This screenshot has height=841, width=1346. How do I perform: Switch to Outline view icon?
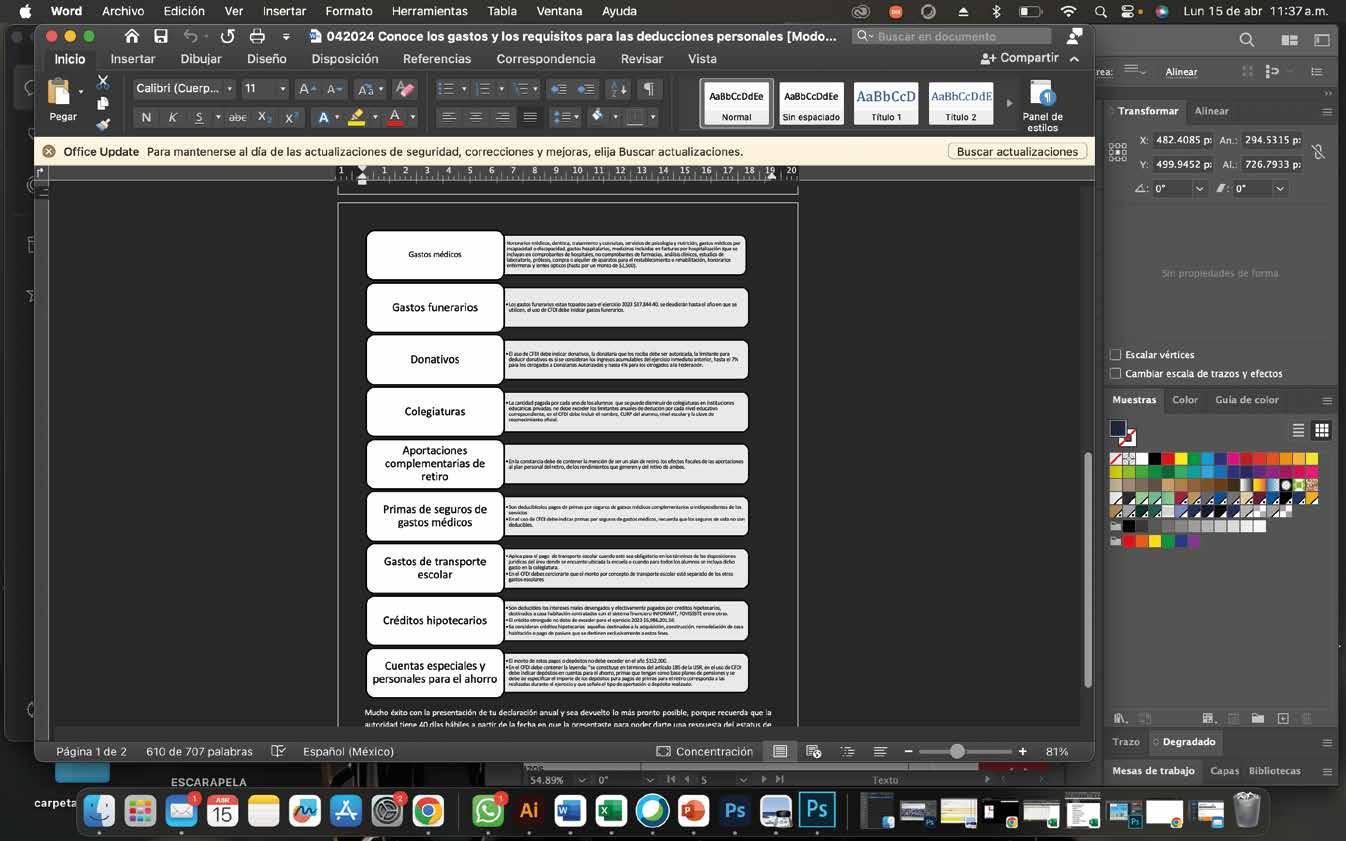(848, 751)
